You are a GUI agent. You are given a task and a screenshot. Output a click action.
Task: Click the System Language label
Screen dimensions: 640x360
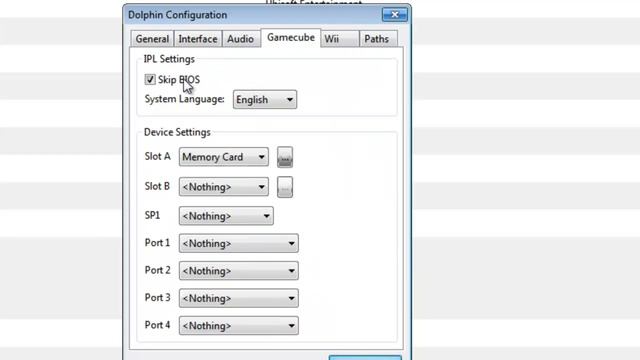(184, 99)
